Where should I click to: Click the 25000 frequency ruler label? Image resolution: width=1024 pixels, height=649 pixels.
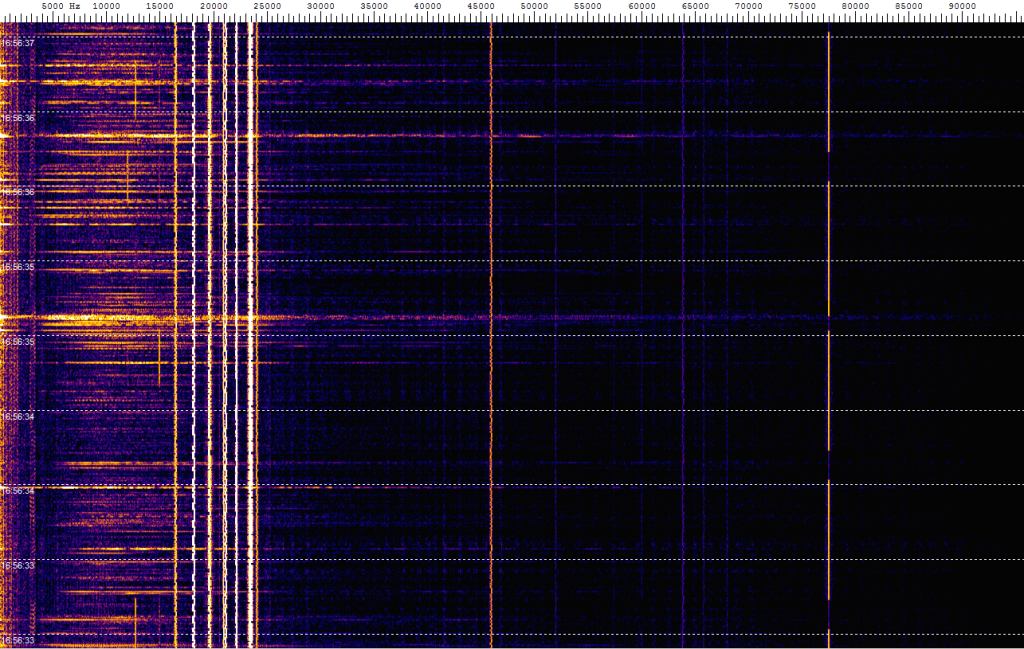[x=267, y=6]
